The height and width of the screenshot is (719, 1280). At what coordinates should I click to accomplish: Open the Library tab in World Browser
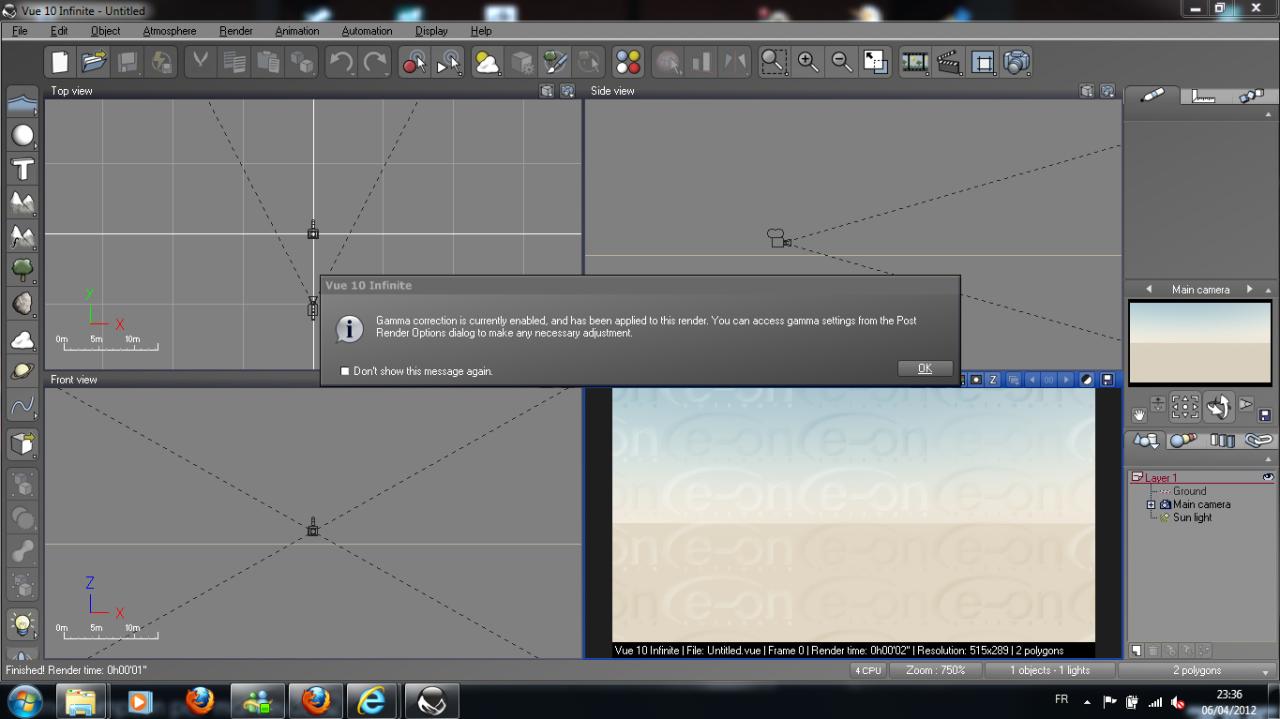1222,440
